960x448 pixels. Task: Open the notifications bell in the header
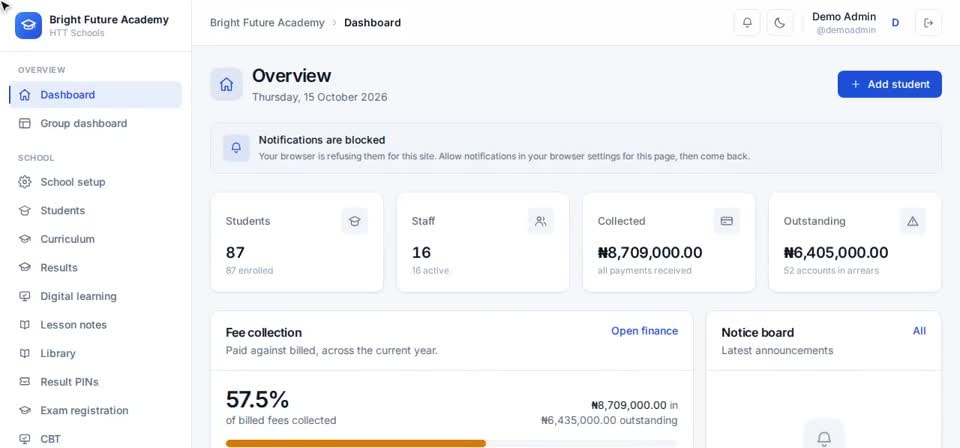coord(747,23)
